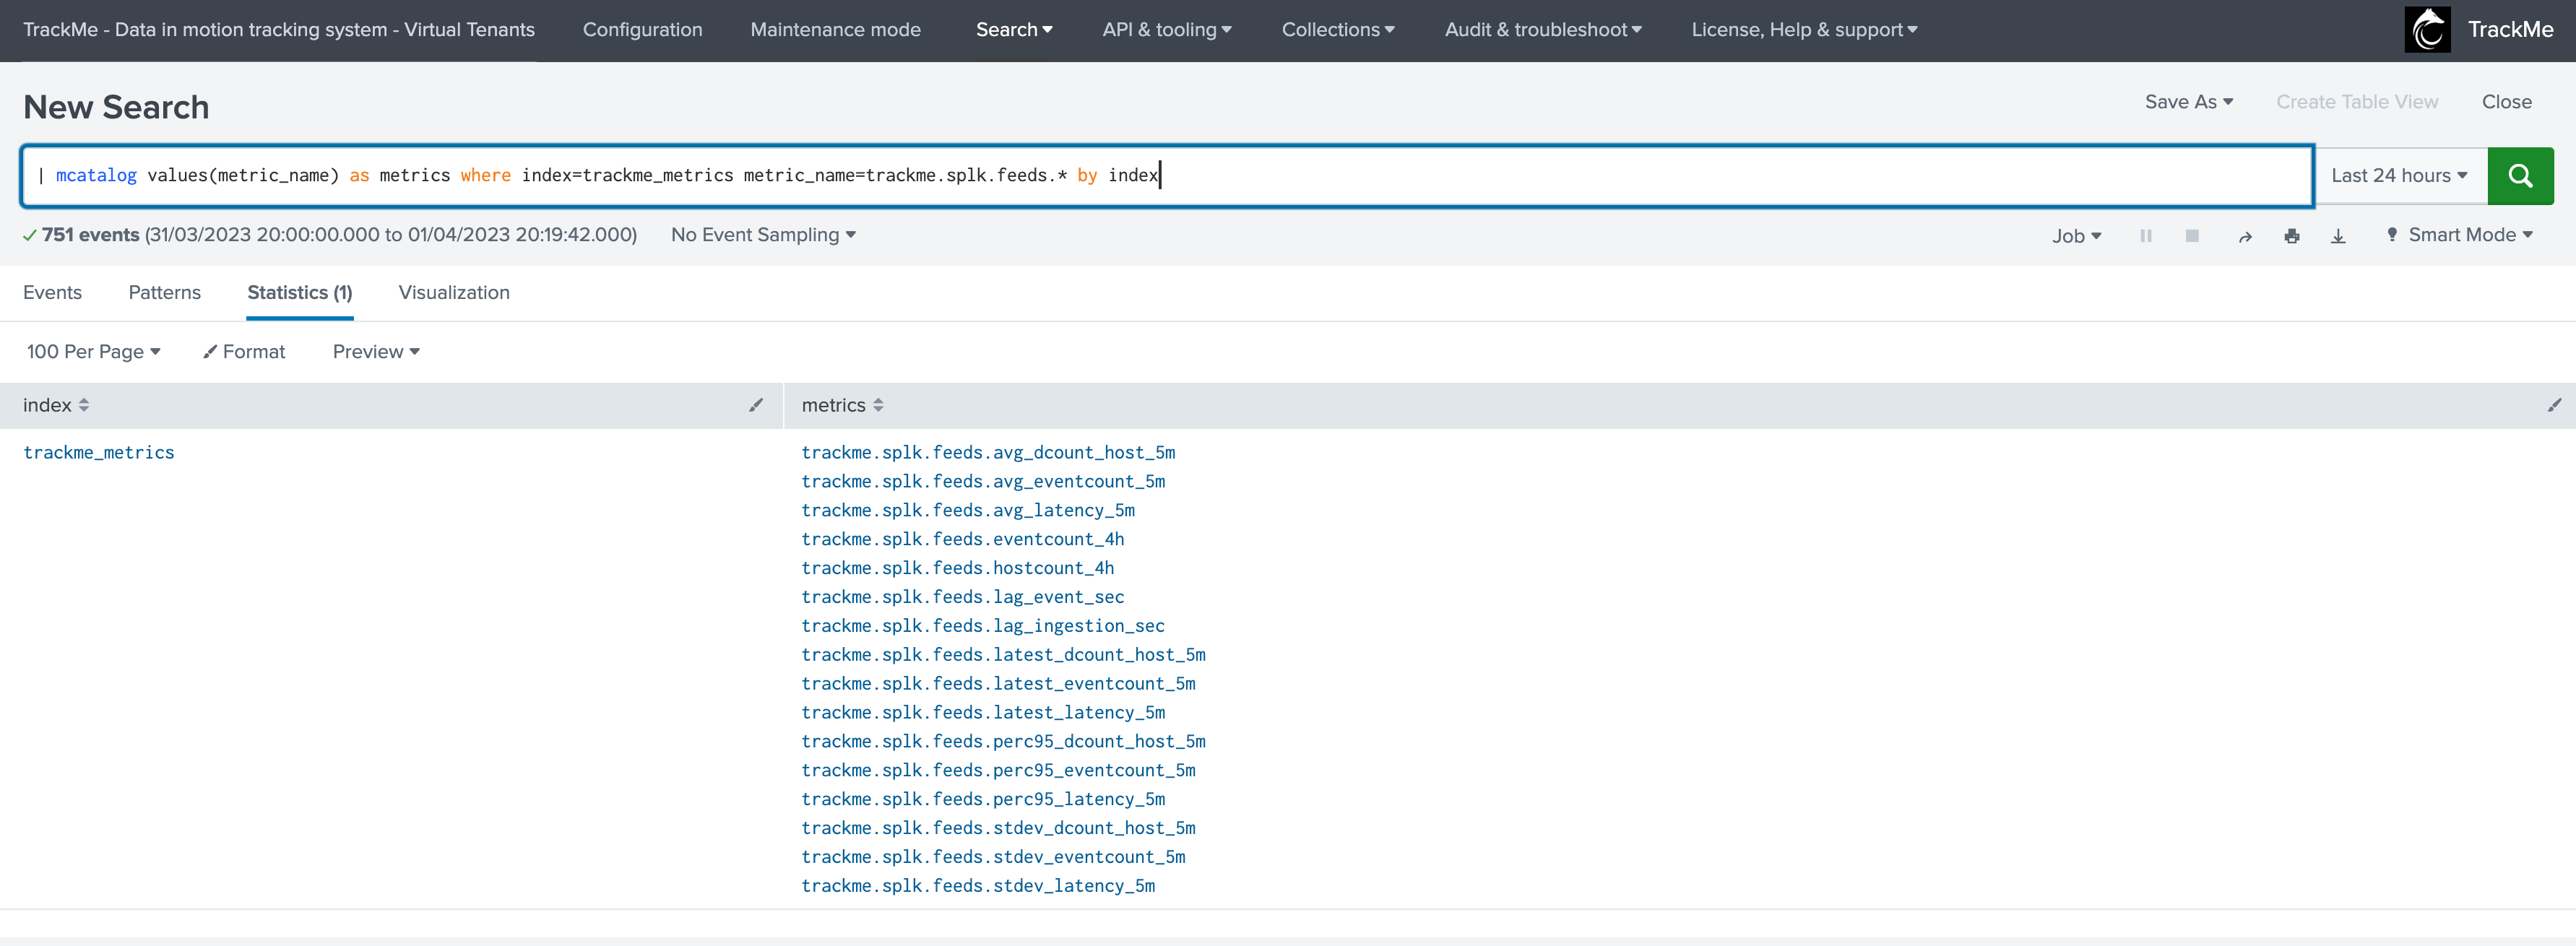Click trackme.splk.feeds.stdev_eventcount_5m metric
2576x946 pixels.
tap(993, 858)
